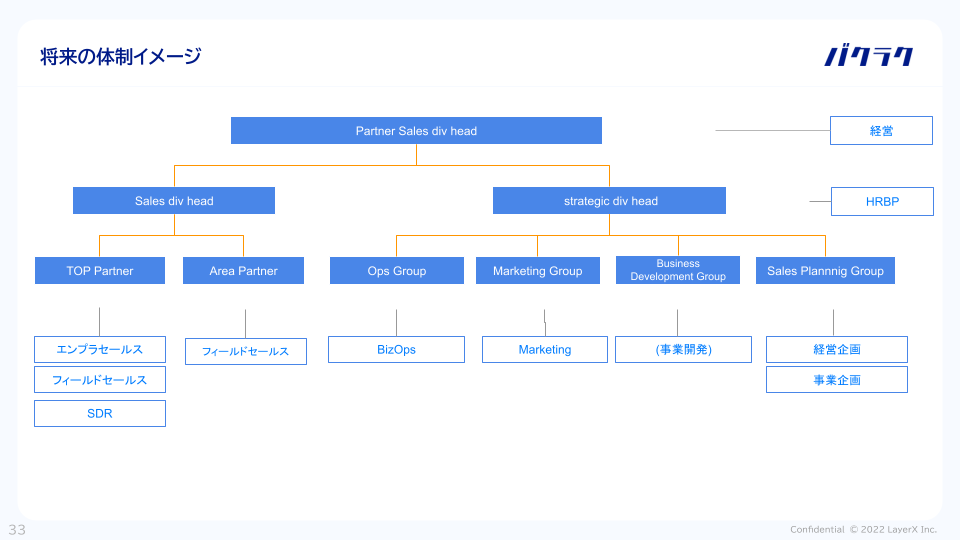Image resolution: width=960 pixels, height=540 pixels.
Task: Click フィールドセールス box under TOP Partner
Action: pyautogui.click(x=100, y=380)
